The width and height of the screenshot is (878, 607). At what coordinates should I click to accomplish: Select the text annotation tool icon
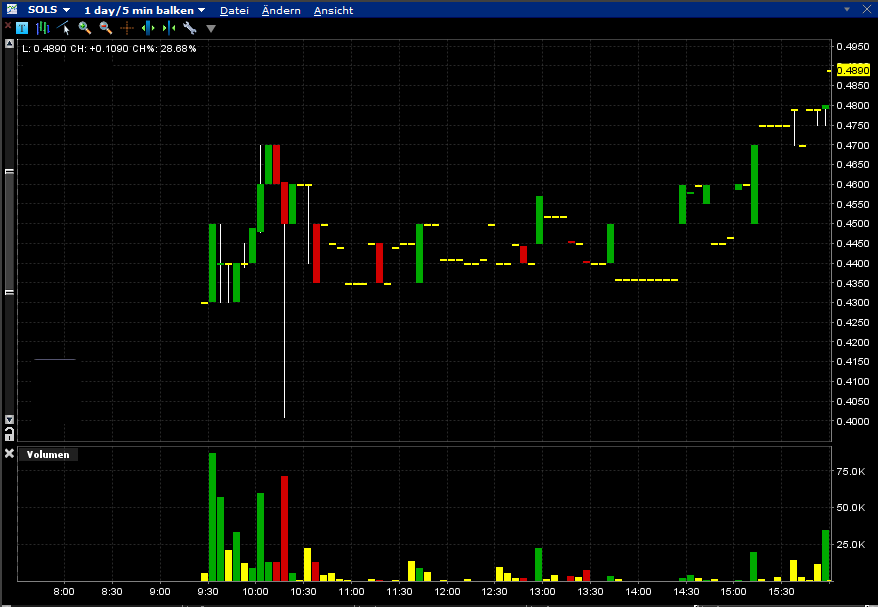[22, 28]
